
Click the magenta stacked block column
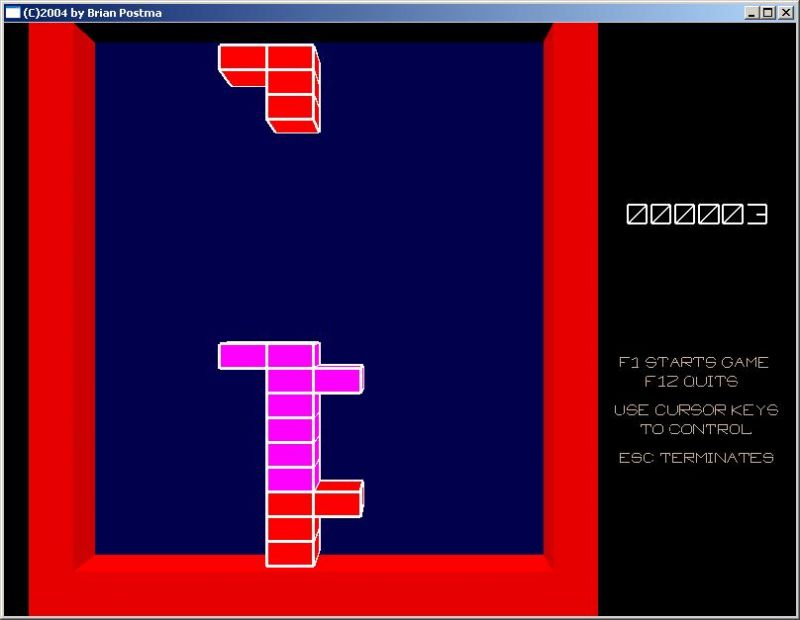pyautogui.click(x=291, y=416)
